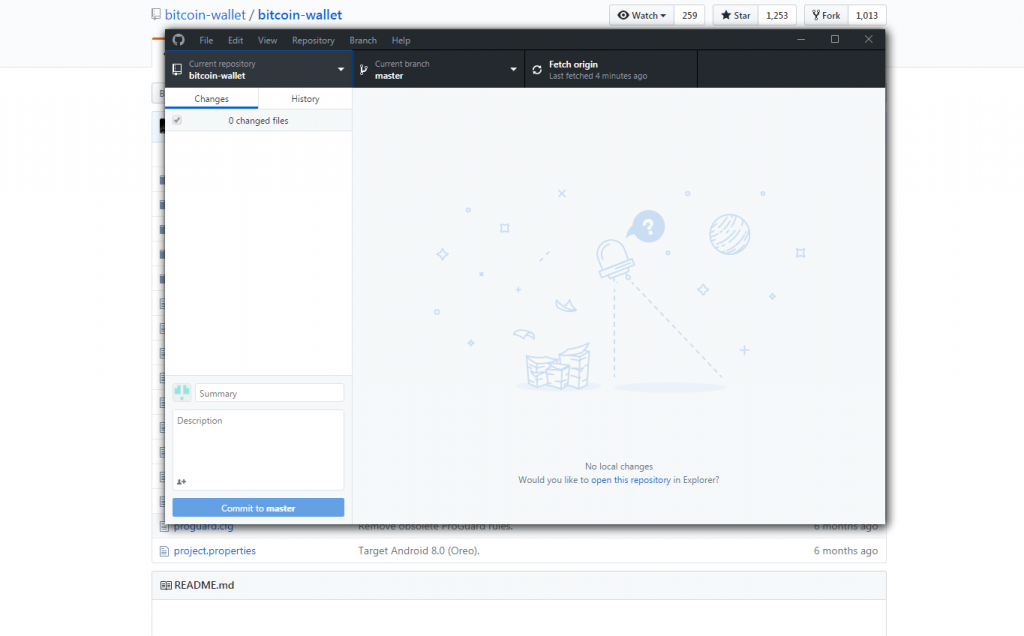Click the Fetch origin sync arrows icon
1024x636 pixels.
point(537,70)
